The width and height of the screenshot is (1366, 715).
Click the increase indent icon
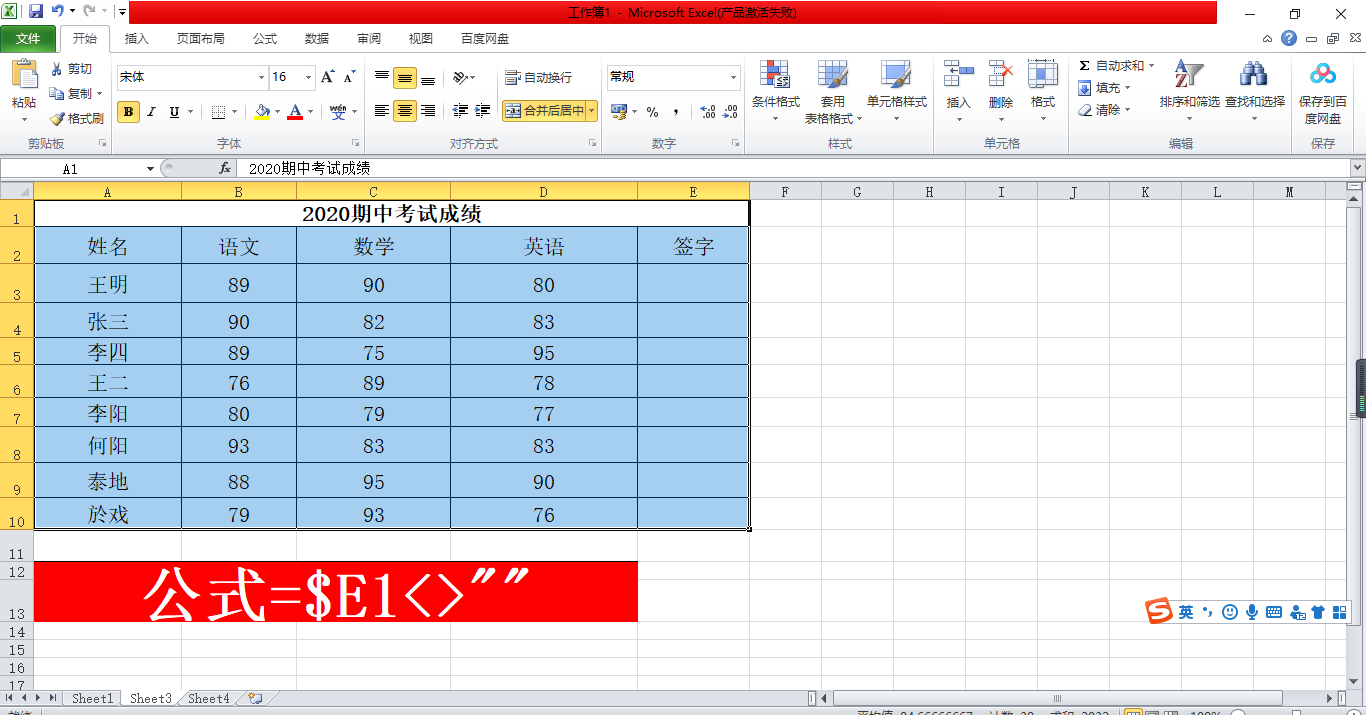[x=483, y=111]
